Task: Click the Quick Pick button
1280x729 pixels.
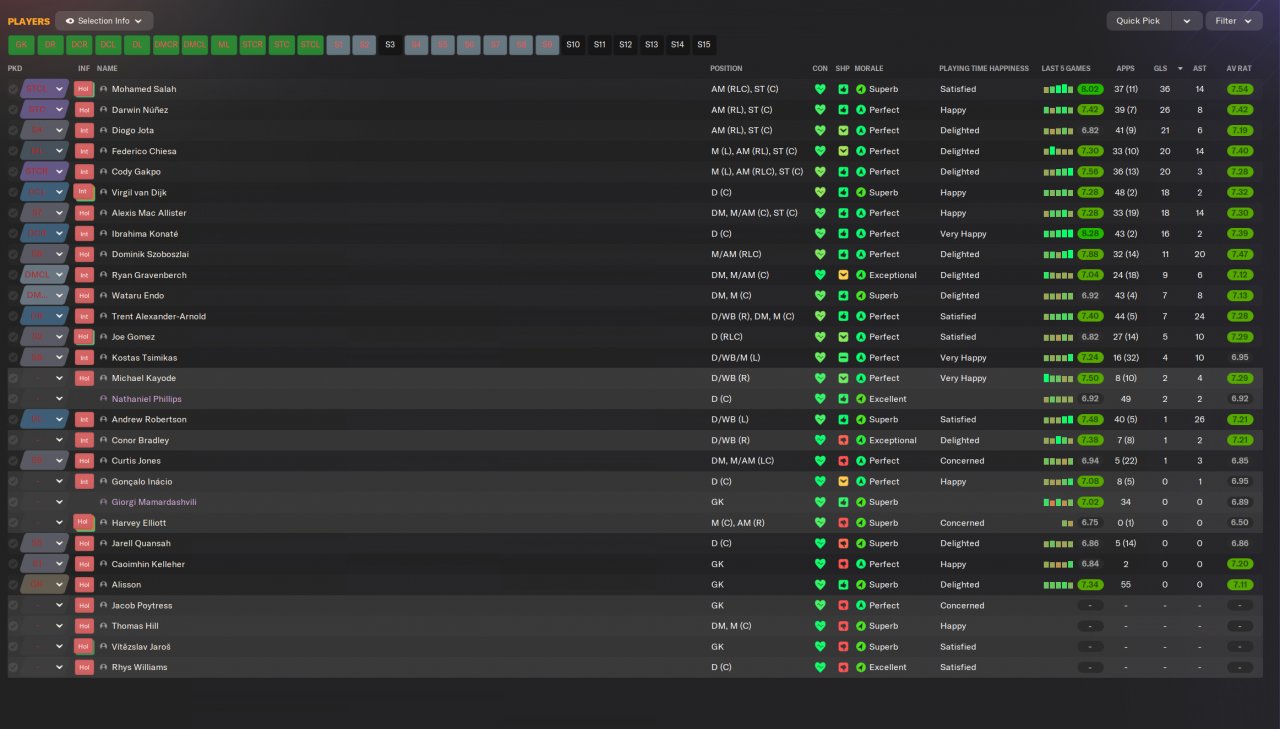Action: [x=1139, y=21]
